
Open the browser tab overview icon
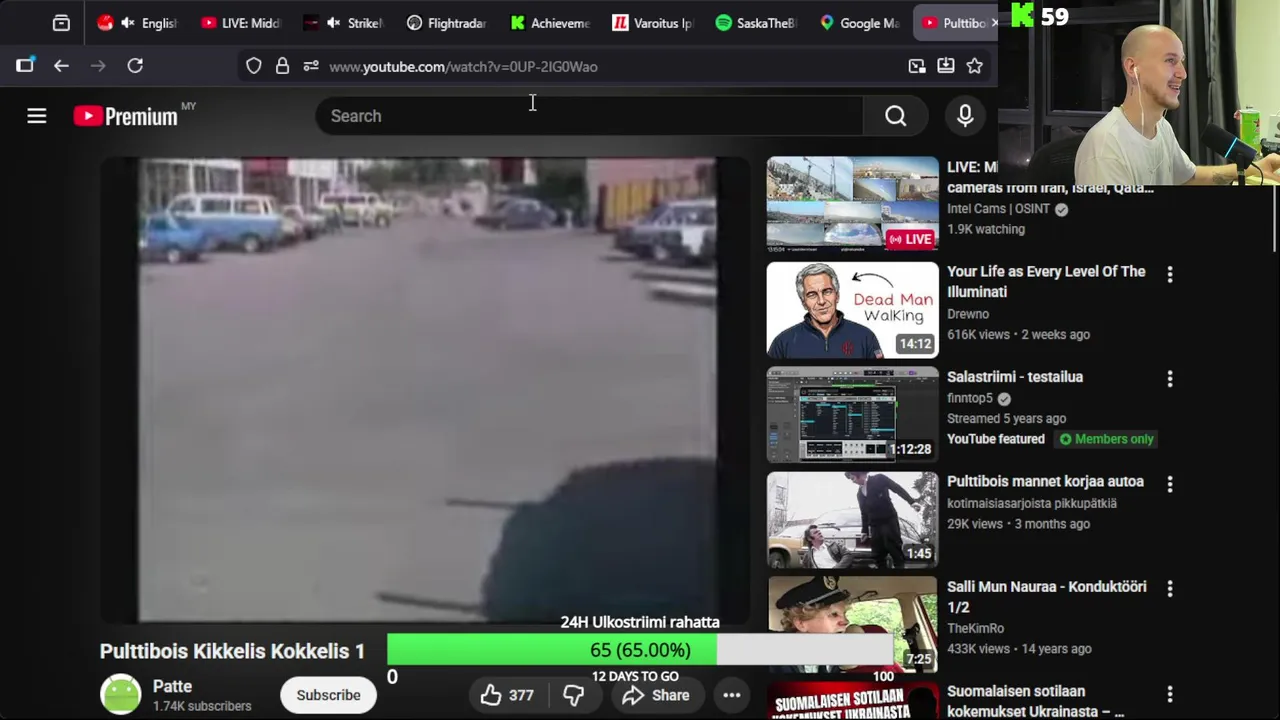(61, 23)
